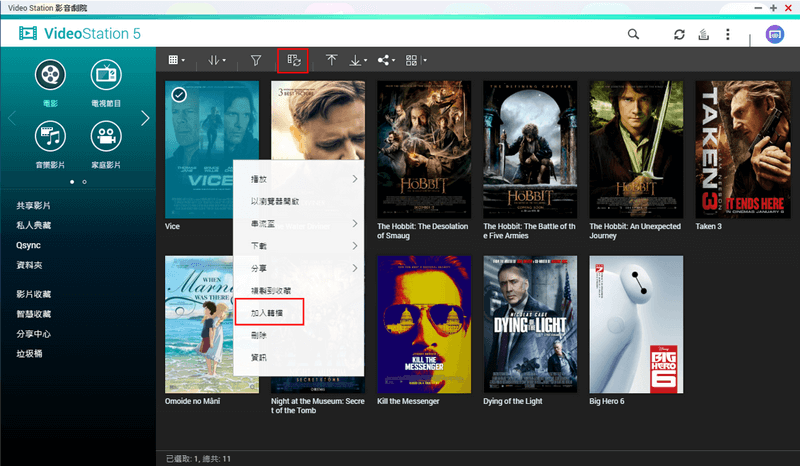800x466 pixels.
Task: Click the filter funnel icon
Action: [256, 60]
